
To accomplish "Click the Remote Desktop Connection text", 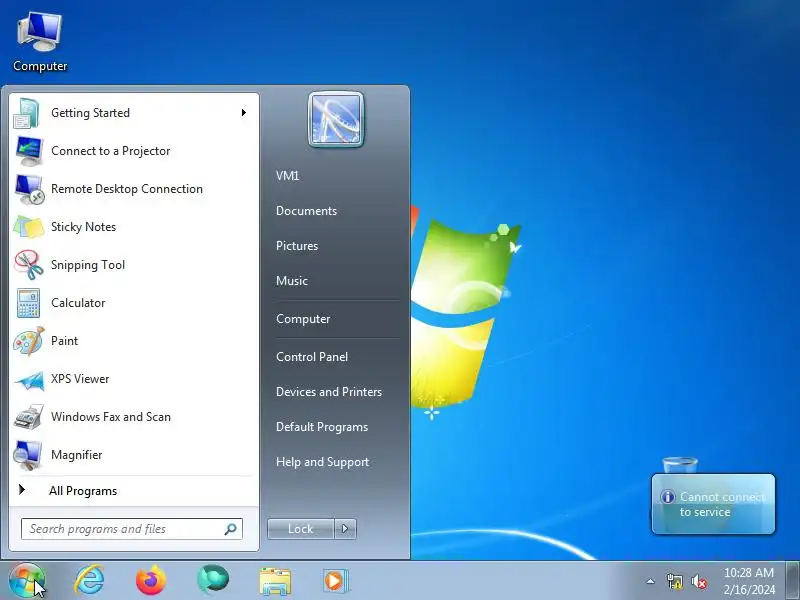I will [127, 189].
